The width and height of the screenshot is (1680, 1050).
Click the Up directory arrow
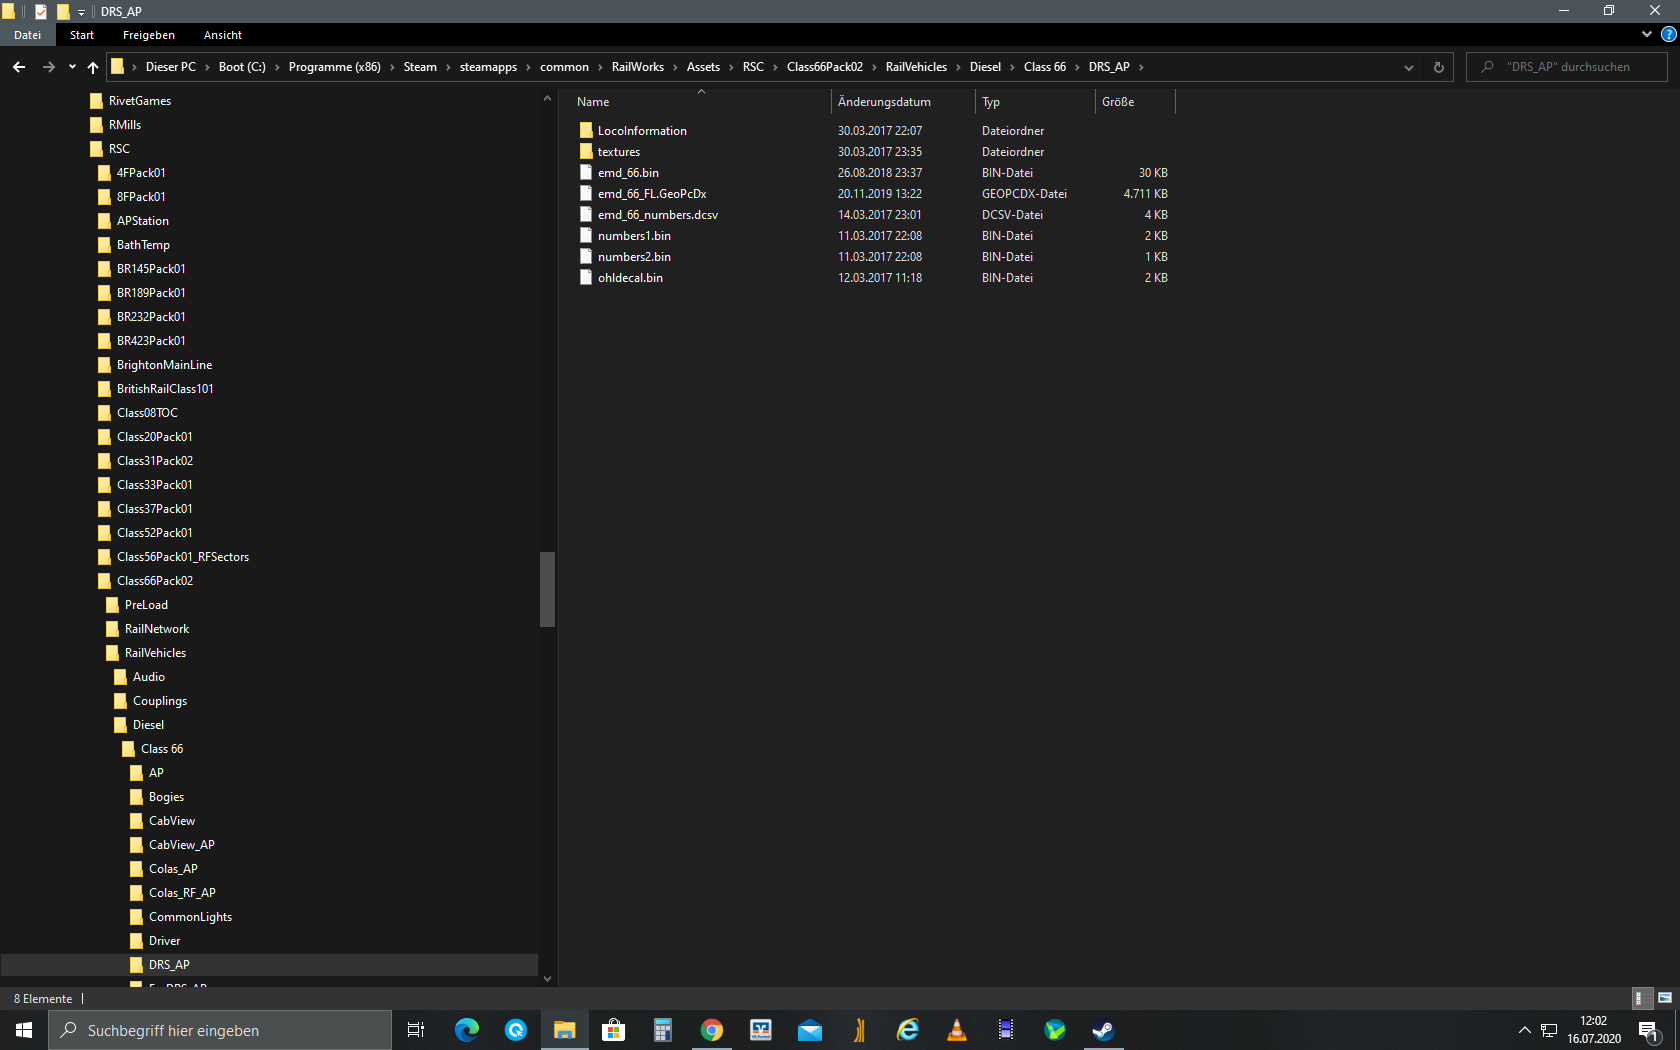point(93,67)
